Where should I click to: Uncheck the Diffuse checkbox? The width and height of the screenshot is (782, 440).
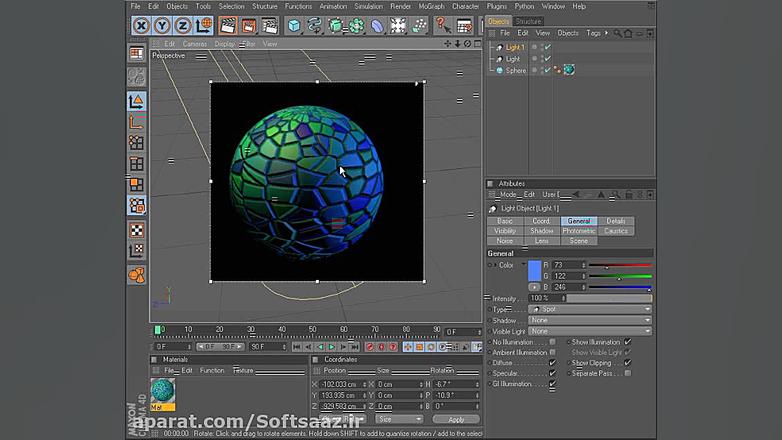(x=552, y=363)
